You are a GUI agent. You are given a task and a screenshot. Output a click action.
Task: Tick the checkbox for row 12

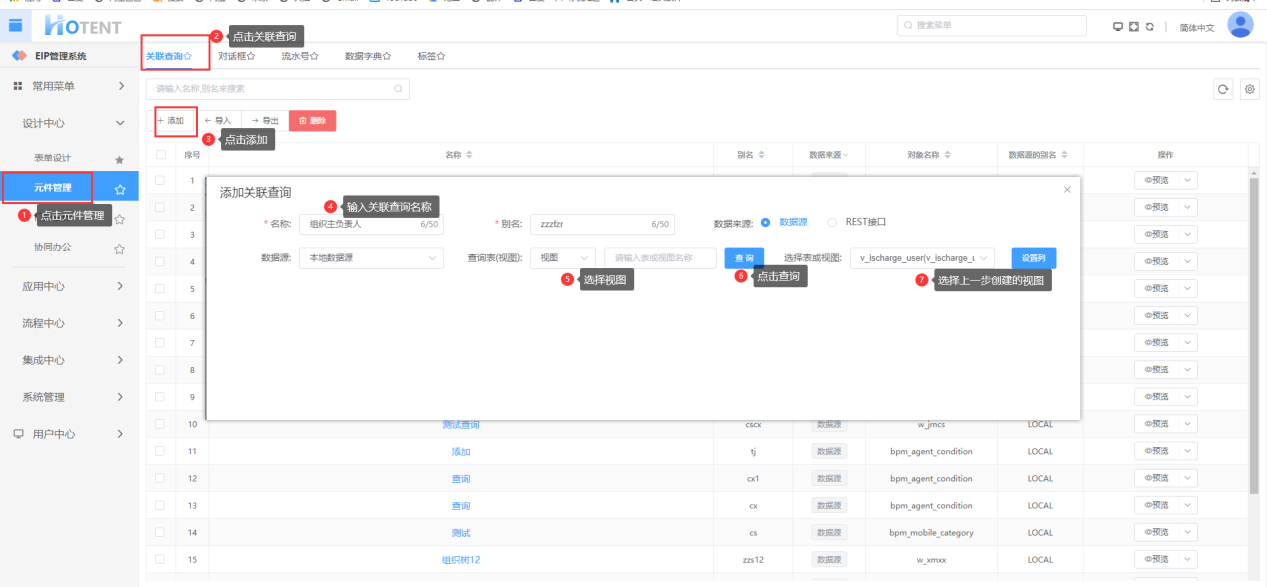161,479
